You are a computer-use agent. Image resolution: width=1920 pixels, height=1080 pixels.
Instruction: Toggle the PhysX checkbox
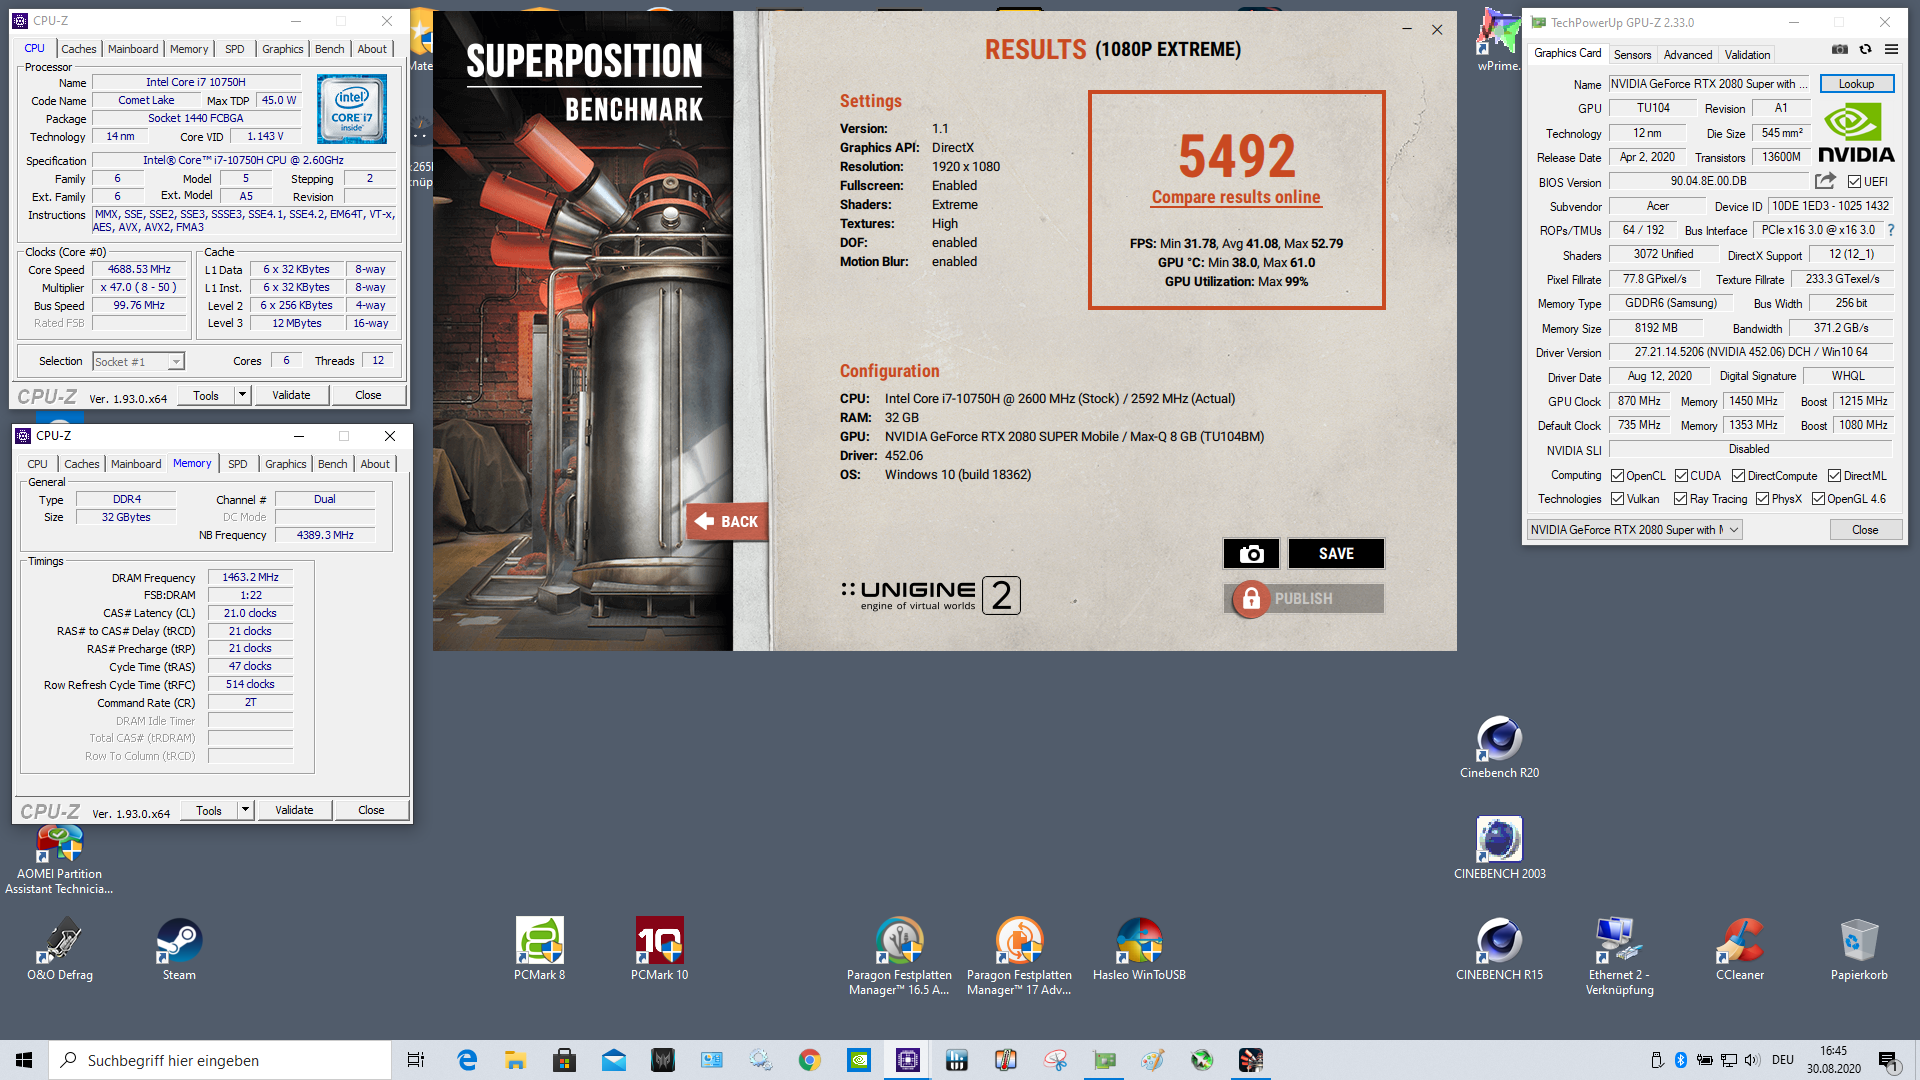[x=1762, y=499]
